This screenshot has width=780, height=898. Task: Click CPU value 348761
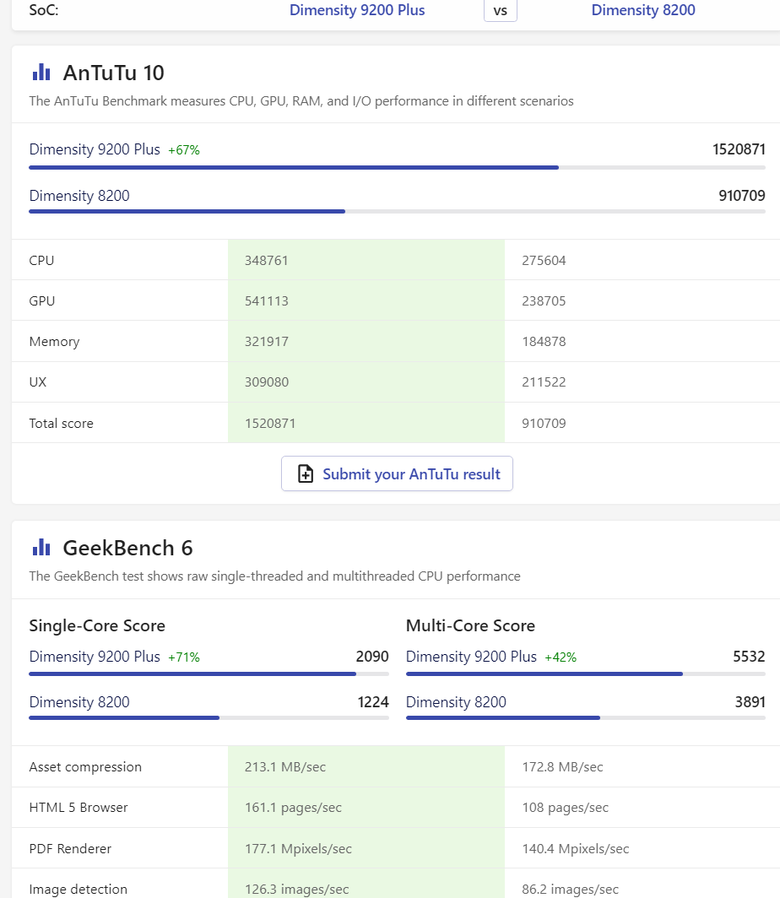coord(266,261)
